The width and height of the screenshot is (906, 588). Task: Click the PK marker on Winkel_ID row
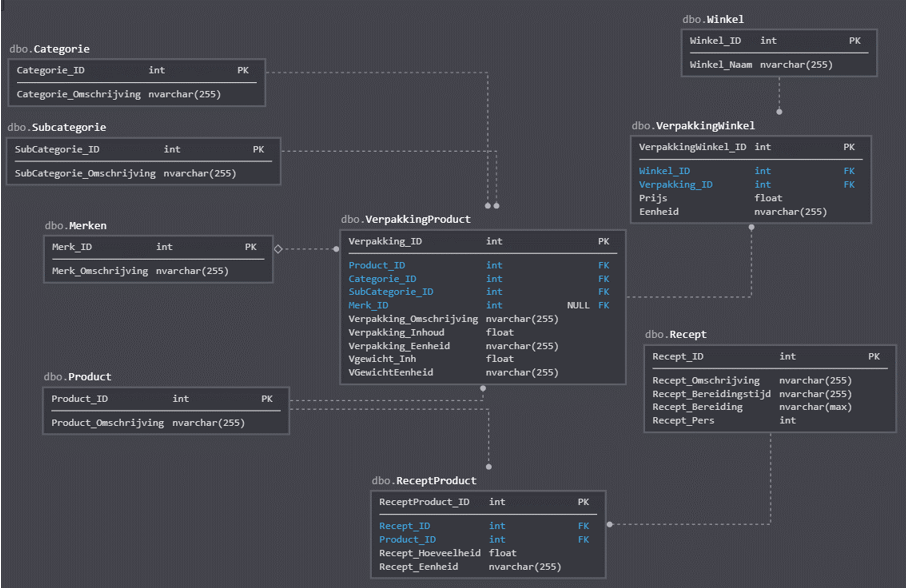pyautogui.click(x=855, y=41)
